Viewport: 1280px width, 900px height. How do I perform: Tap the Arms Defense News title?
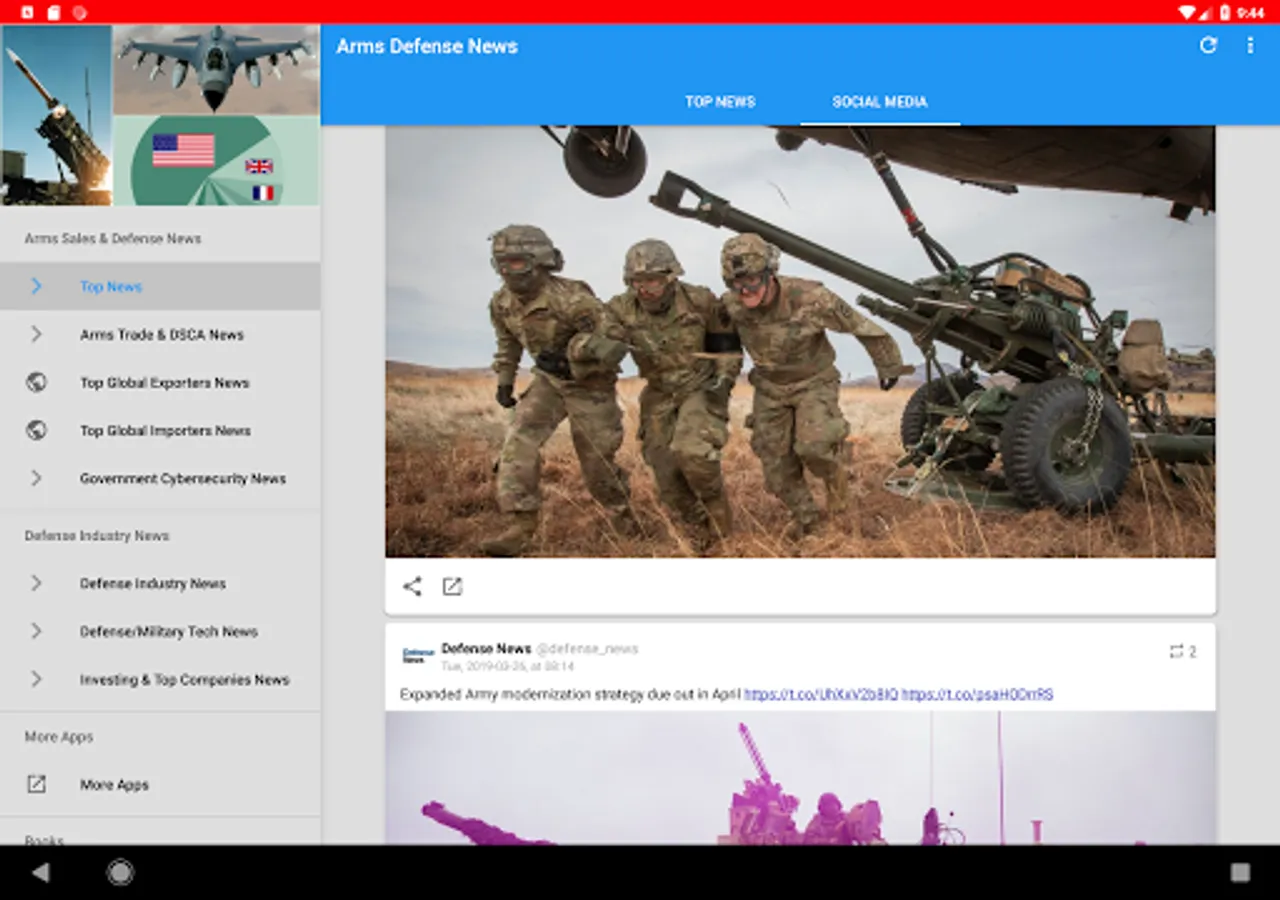[x=427, y=46]
